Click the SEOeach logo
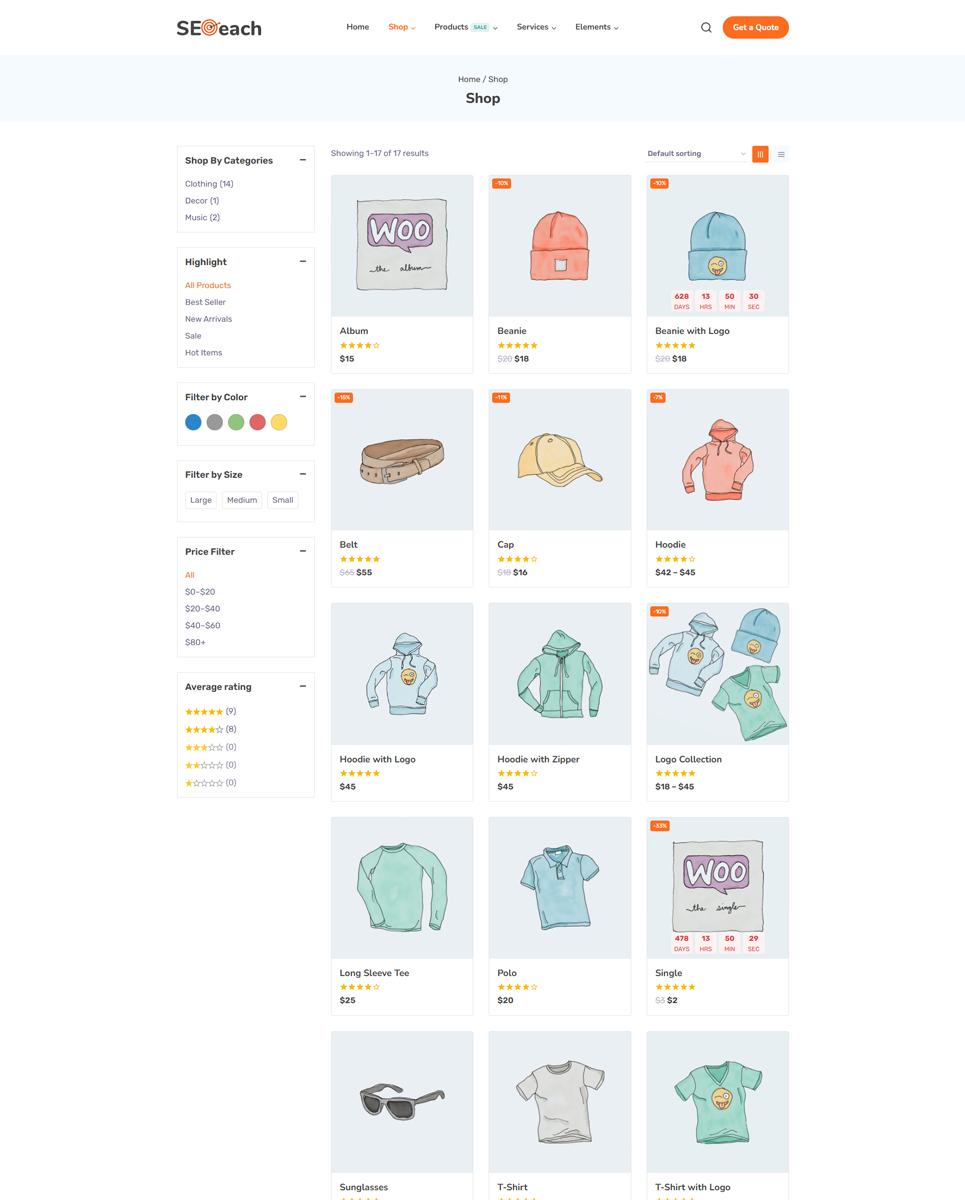 pyautogui.click(x=219, y=28)
